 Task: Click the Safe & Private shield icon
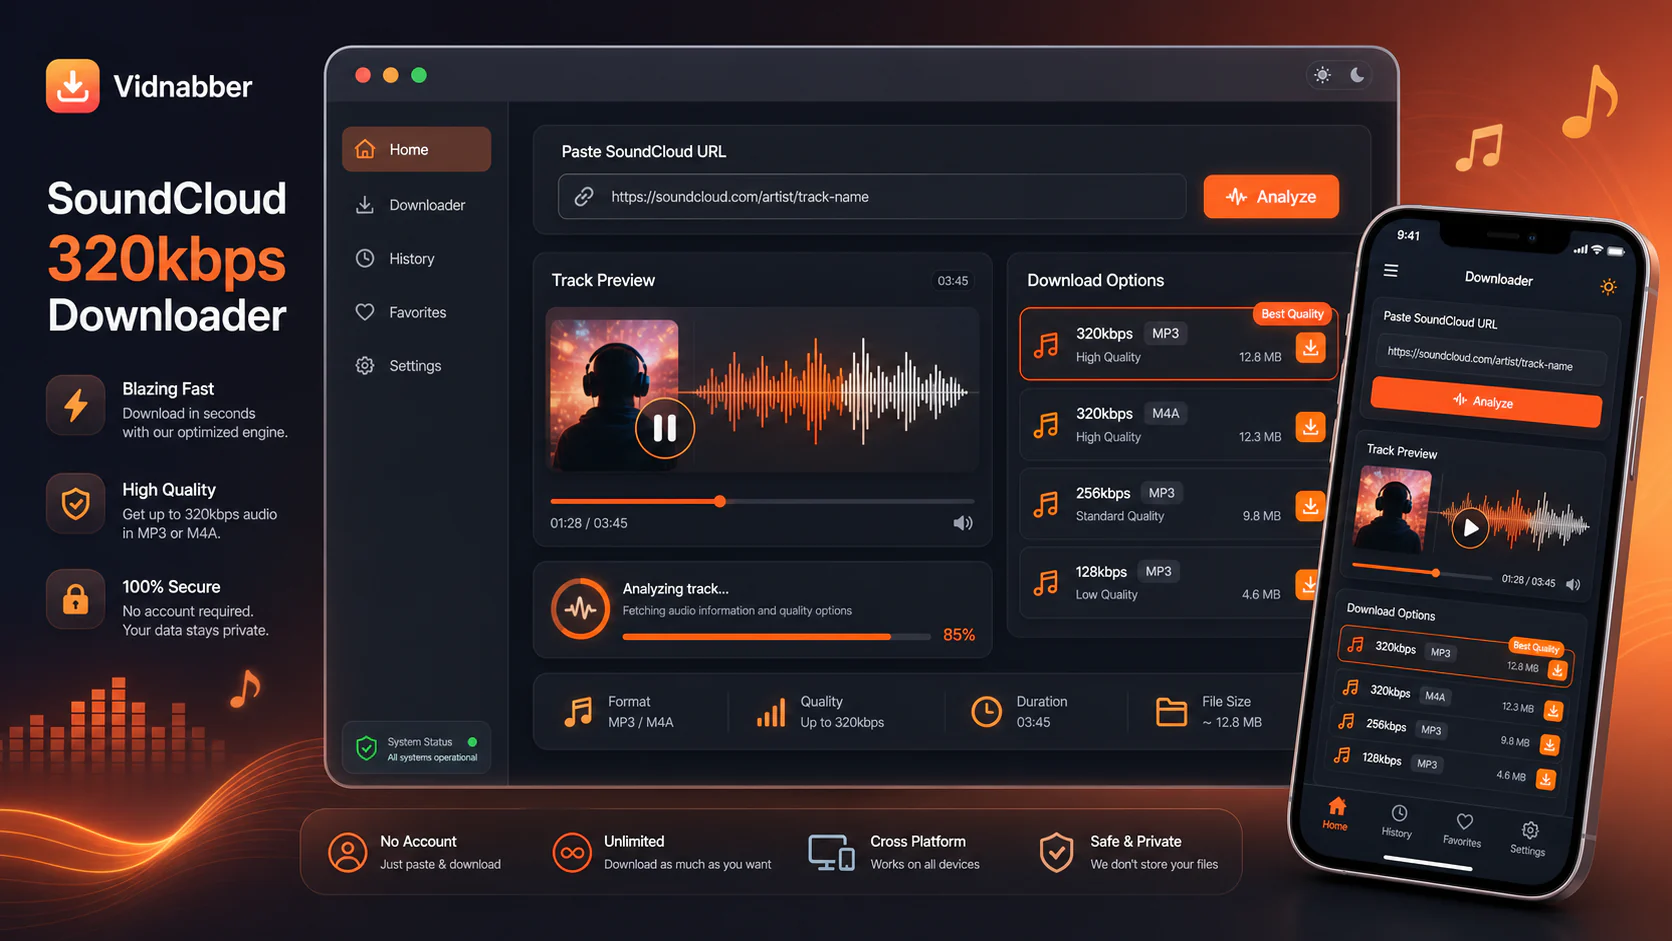[x=1056, y=852]
